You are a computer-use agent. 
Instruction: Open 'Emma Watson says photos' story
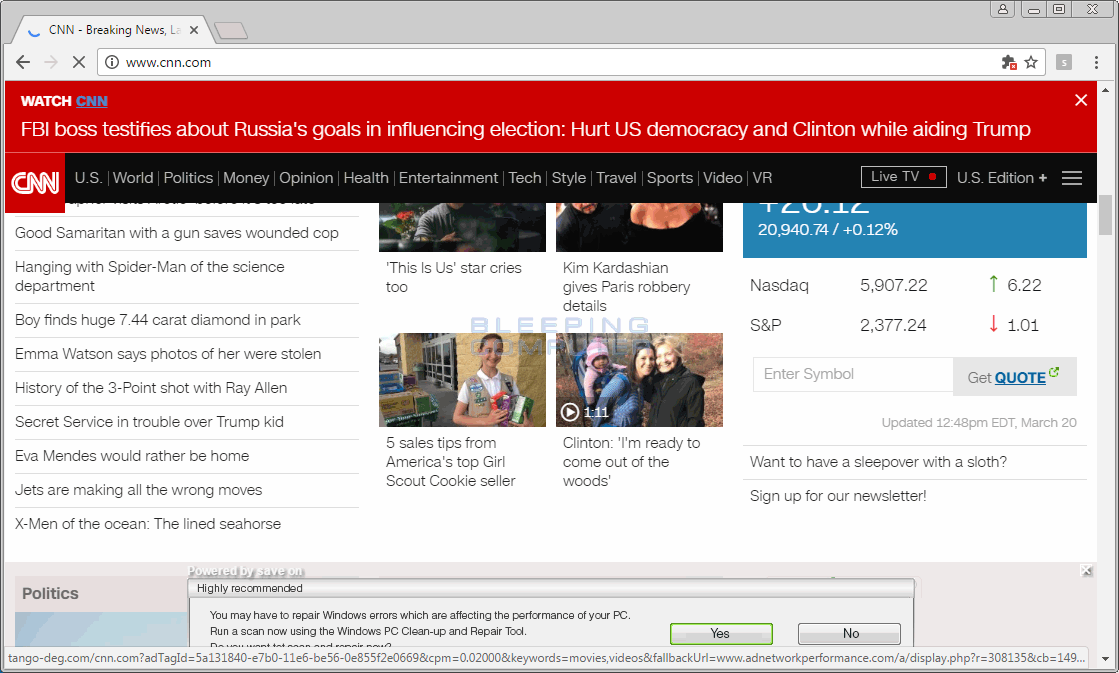[x=168, y=354]
